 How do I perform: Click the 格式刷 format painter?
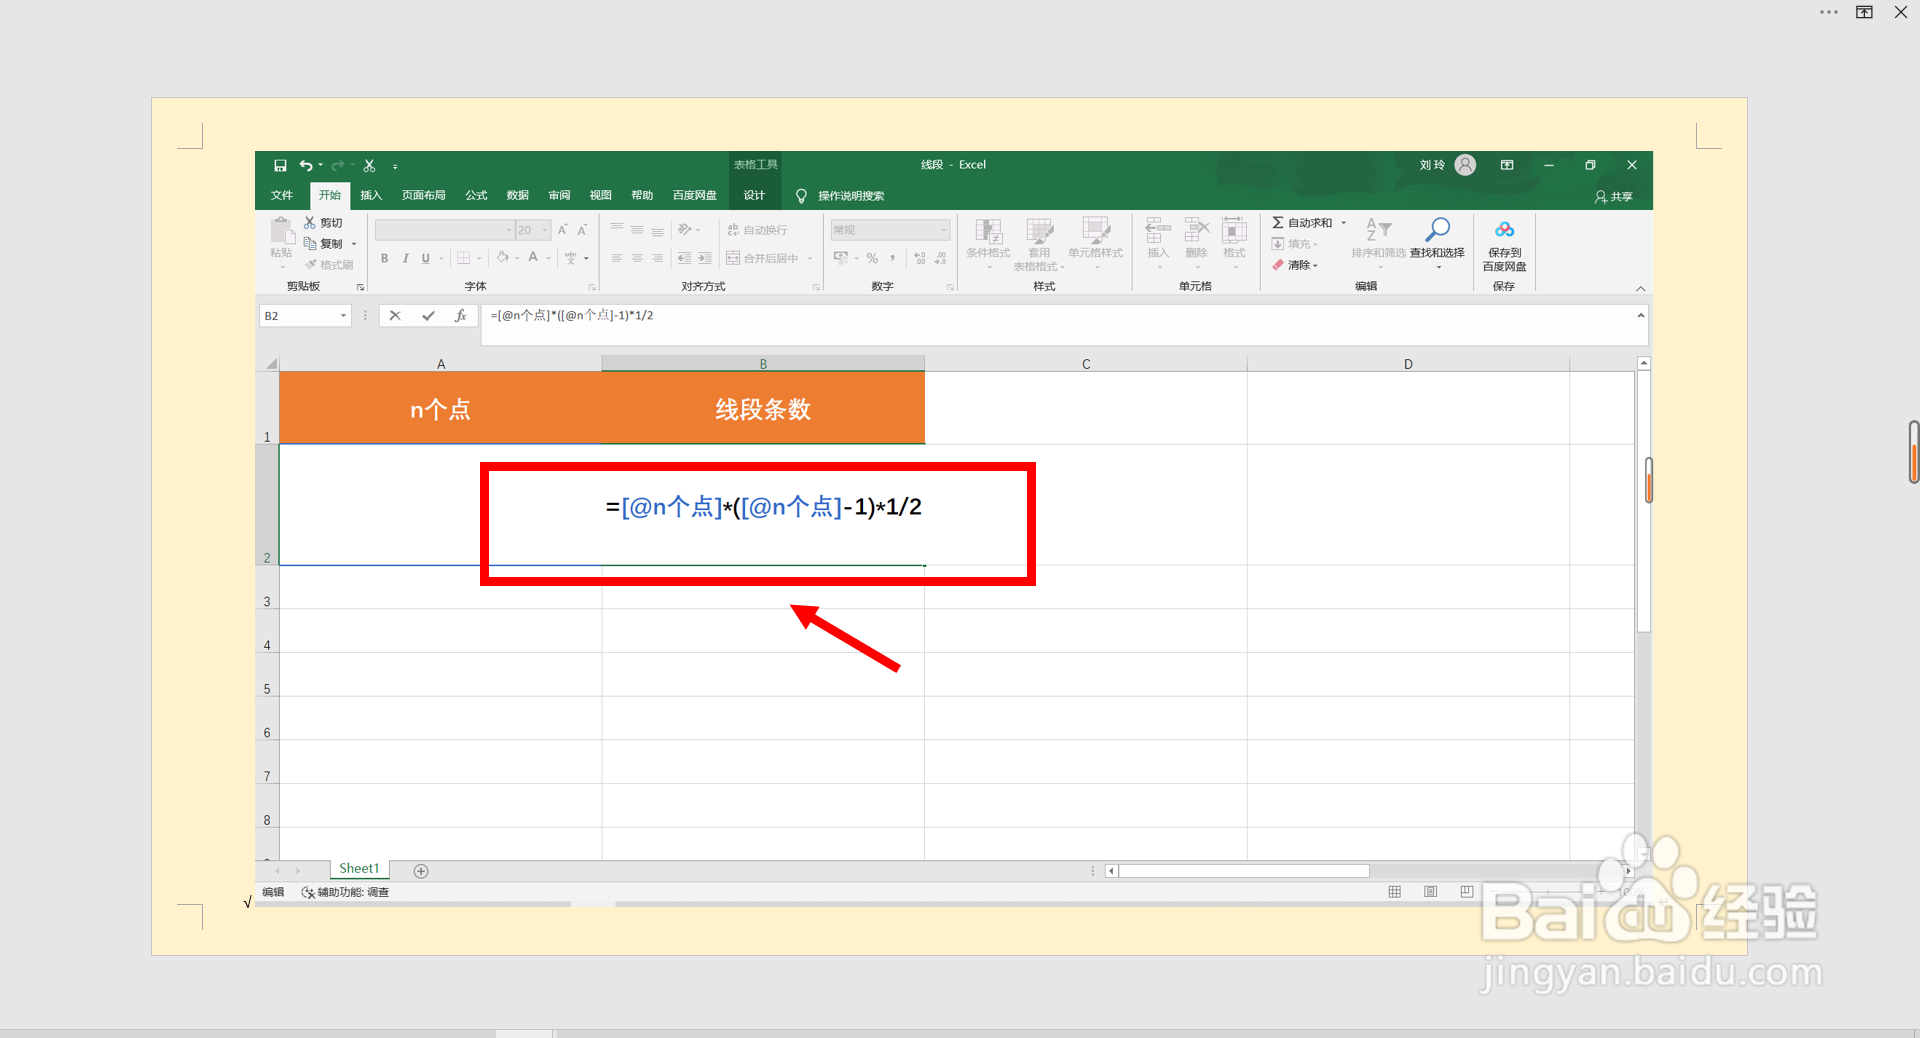[x=329, y=265]
